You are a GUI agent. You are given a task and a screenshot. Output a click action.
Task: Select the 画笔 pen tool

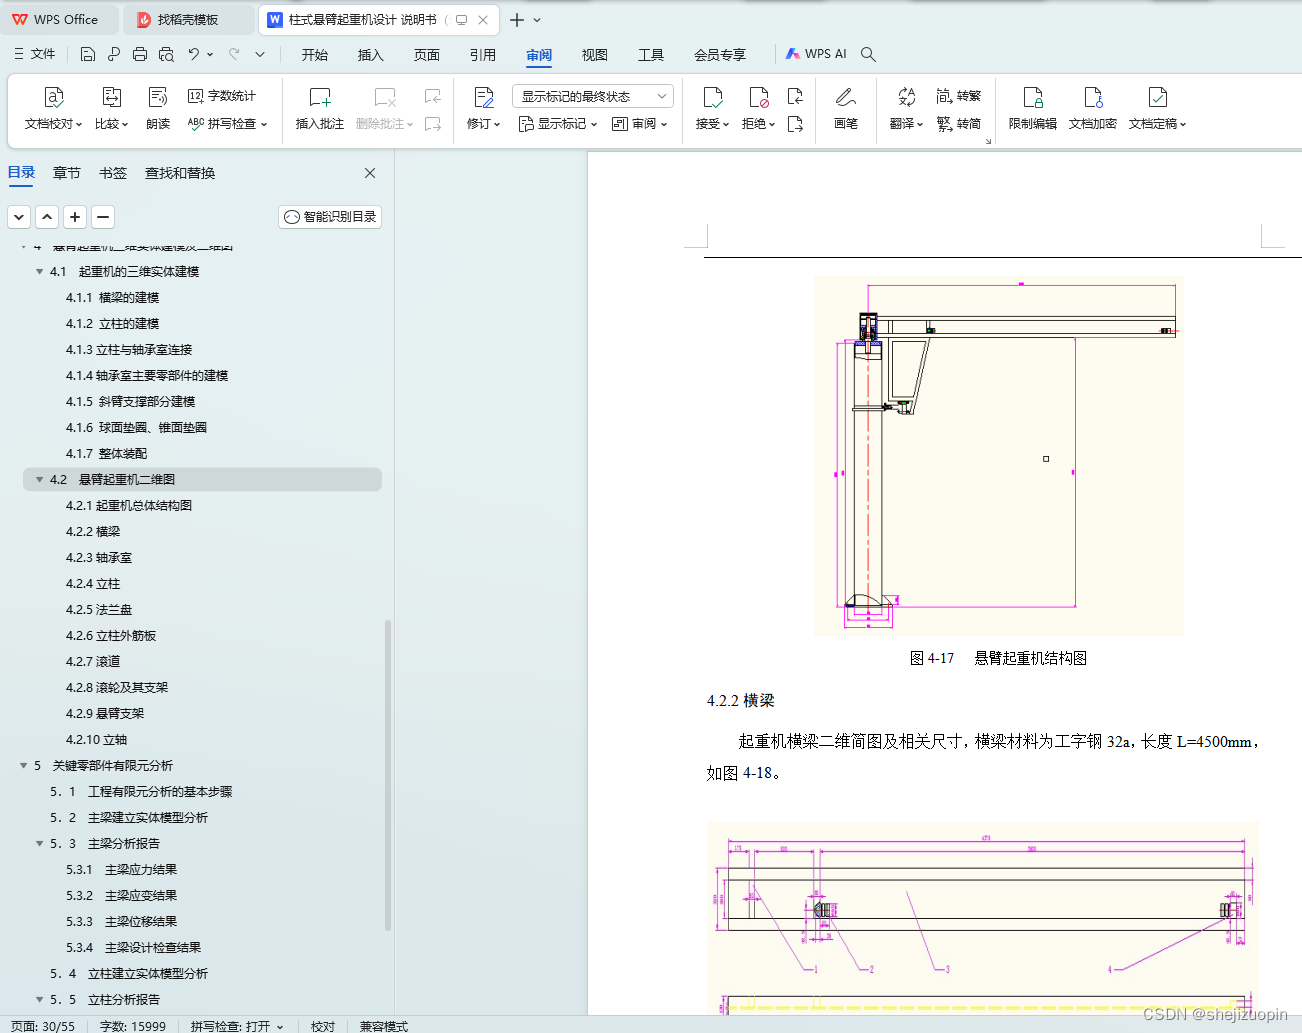point(846,109)
